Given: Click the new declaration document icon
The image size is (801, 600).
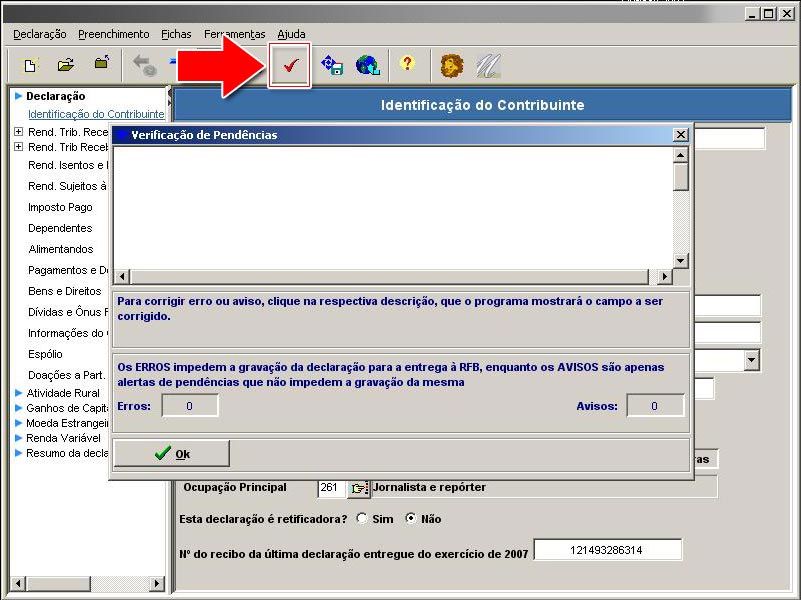Looking at the screenshot, I should 30,66.
